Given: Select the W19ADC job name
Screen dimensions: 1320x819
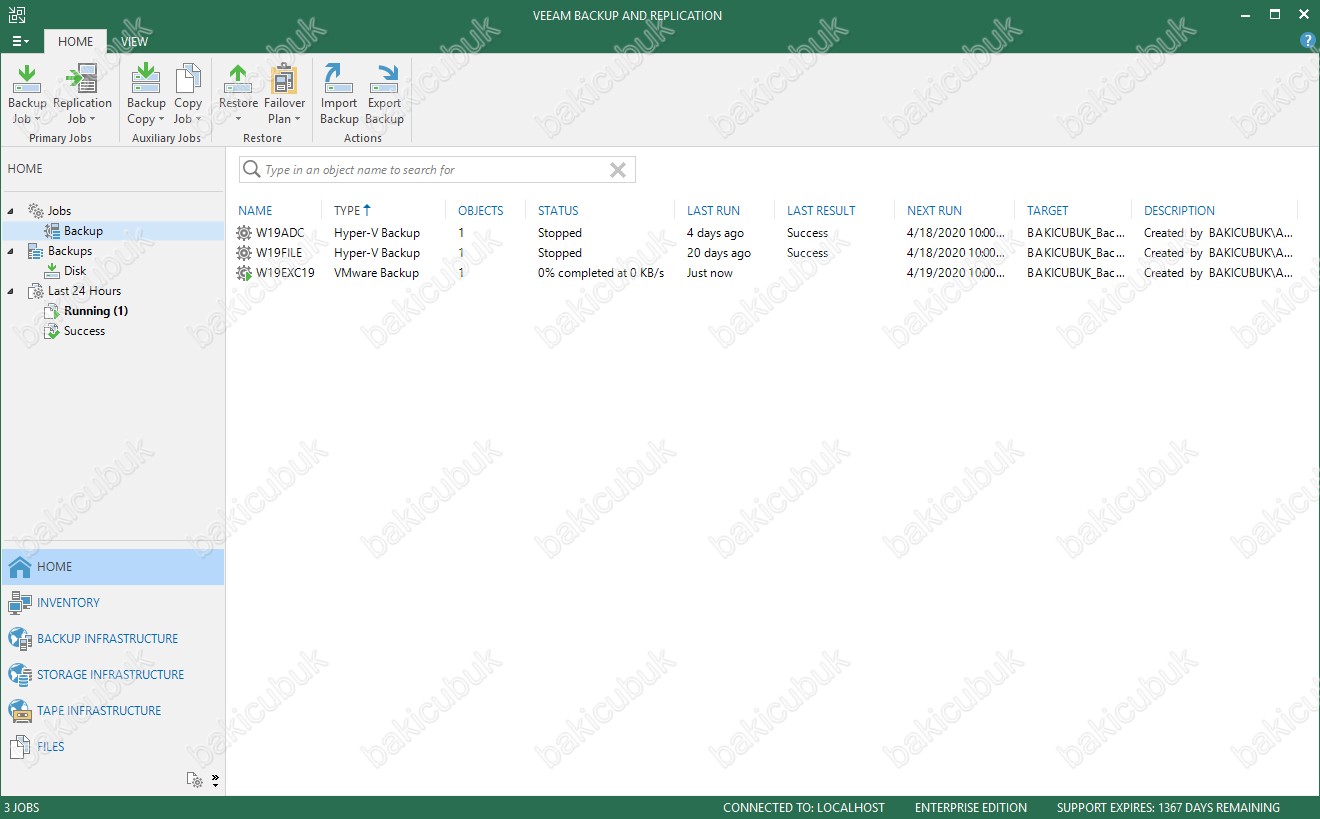Looking at the screenshot, I should 280,233.
